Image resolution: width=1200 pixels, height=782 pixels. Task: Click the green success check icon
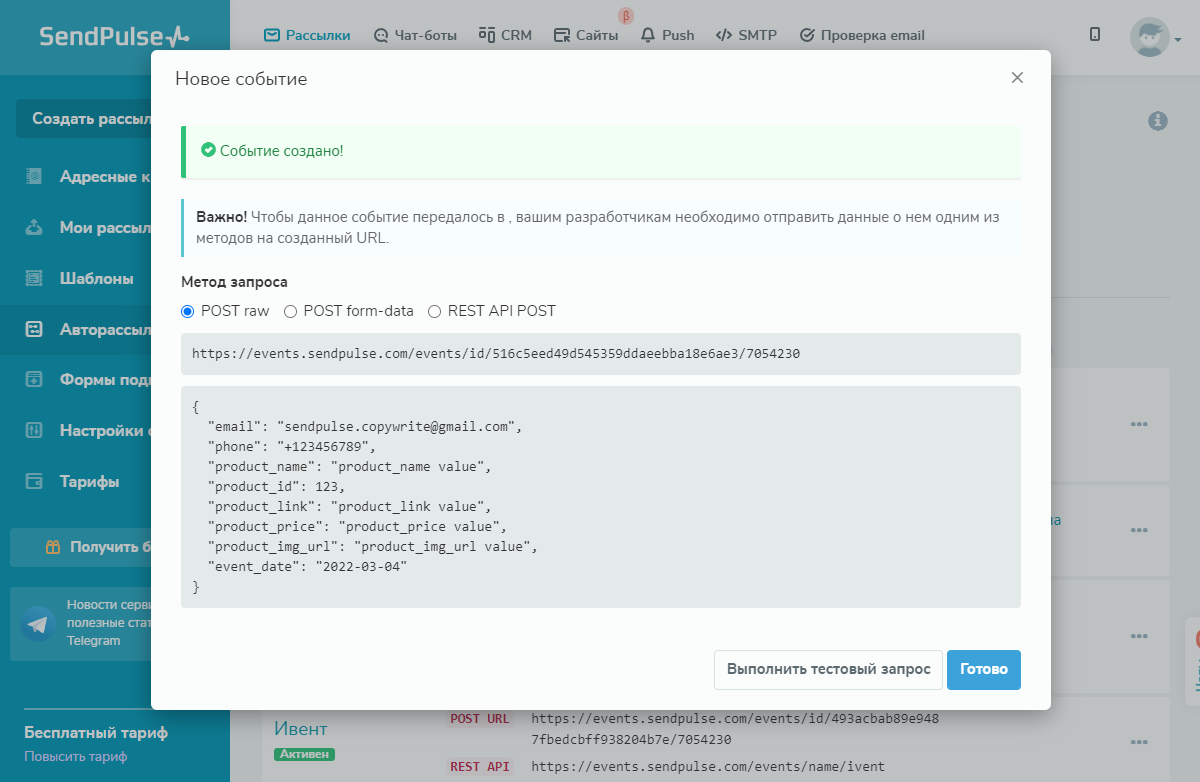coord(208,150)
